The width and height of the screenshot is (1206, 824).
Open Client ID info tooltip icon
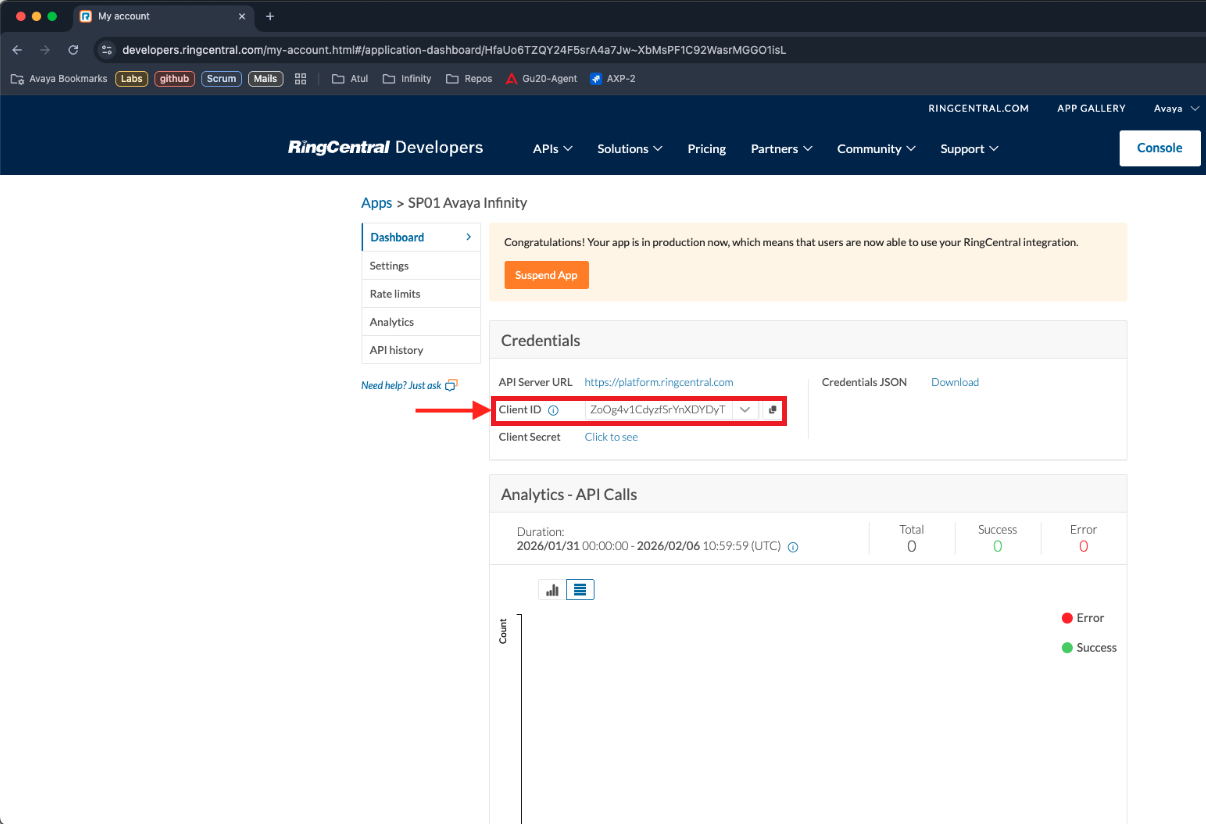tap(553, 410)
